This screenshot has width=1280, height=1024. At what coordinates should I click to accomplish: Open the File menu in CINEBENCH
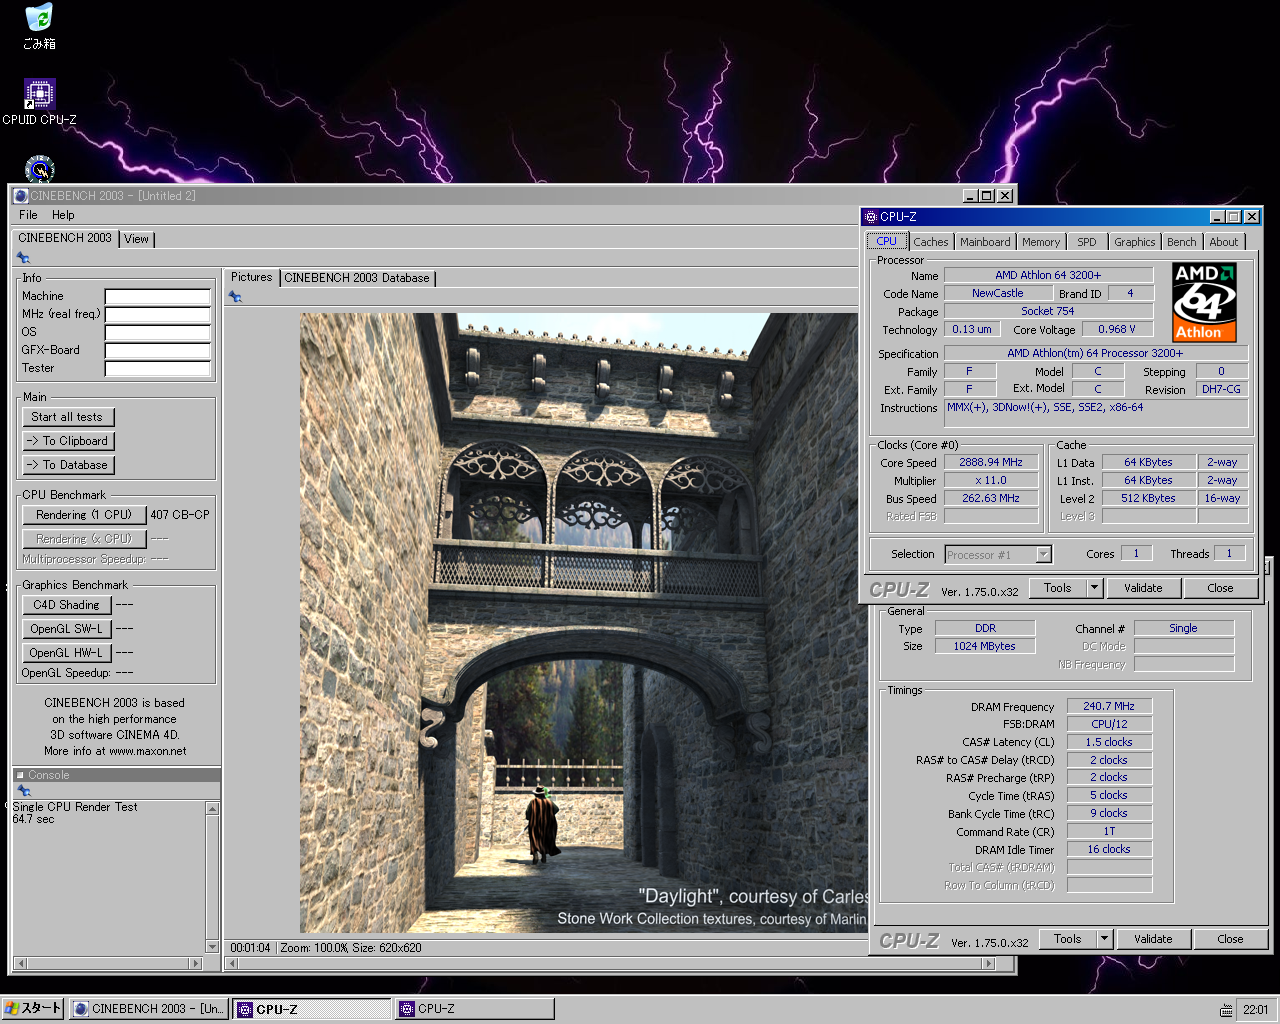pos(28,215)
